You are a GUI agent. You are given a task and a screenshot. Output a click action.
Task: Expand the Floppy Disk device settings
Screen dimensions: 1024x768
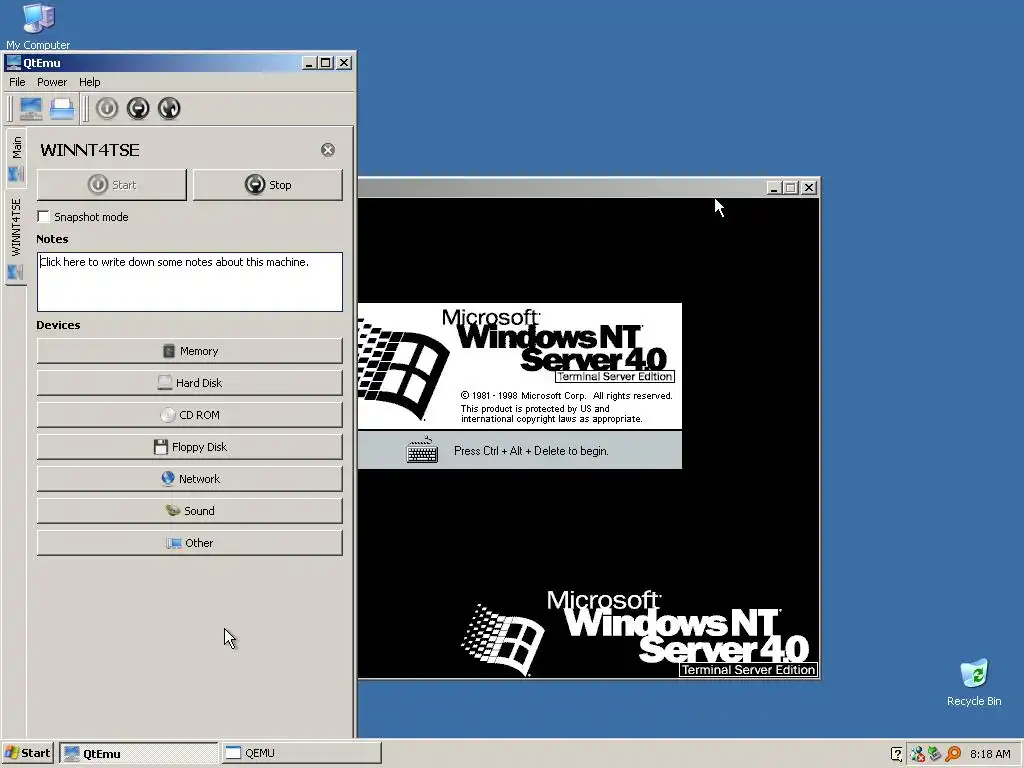[x=189, y=447]
